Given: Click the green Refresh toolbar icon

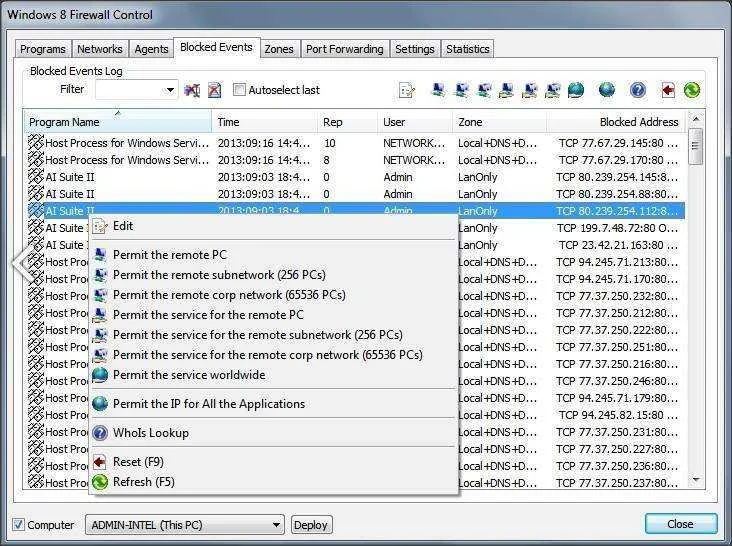Looking at the screenshot, I should [x=691, y=90].
